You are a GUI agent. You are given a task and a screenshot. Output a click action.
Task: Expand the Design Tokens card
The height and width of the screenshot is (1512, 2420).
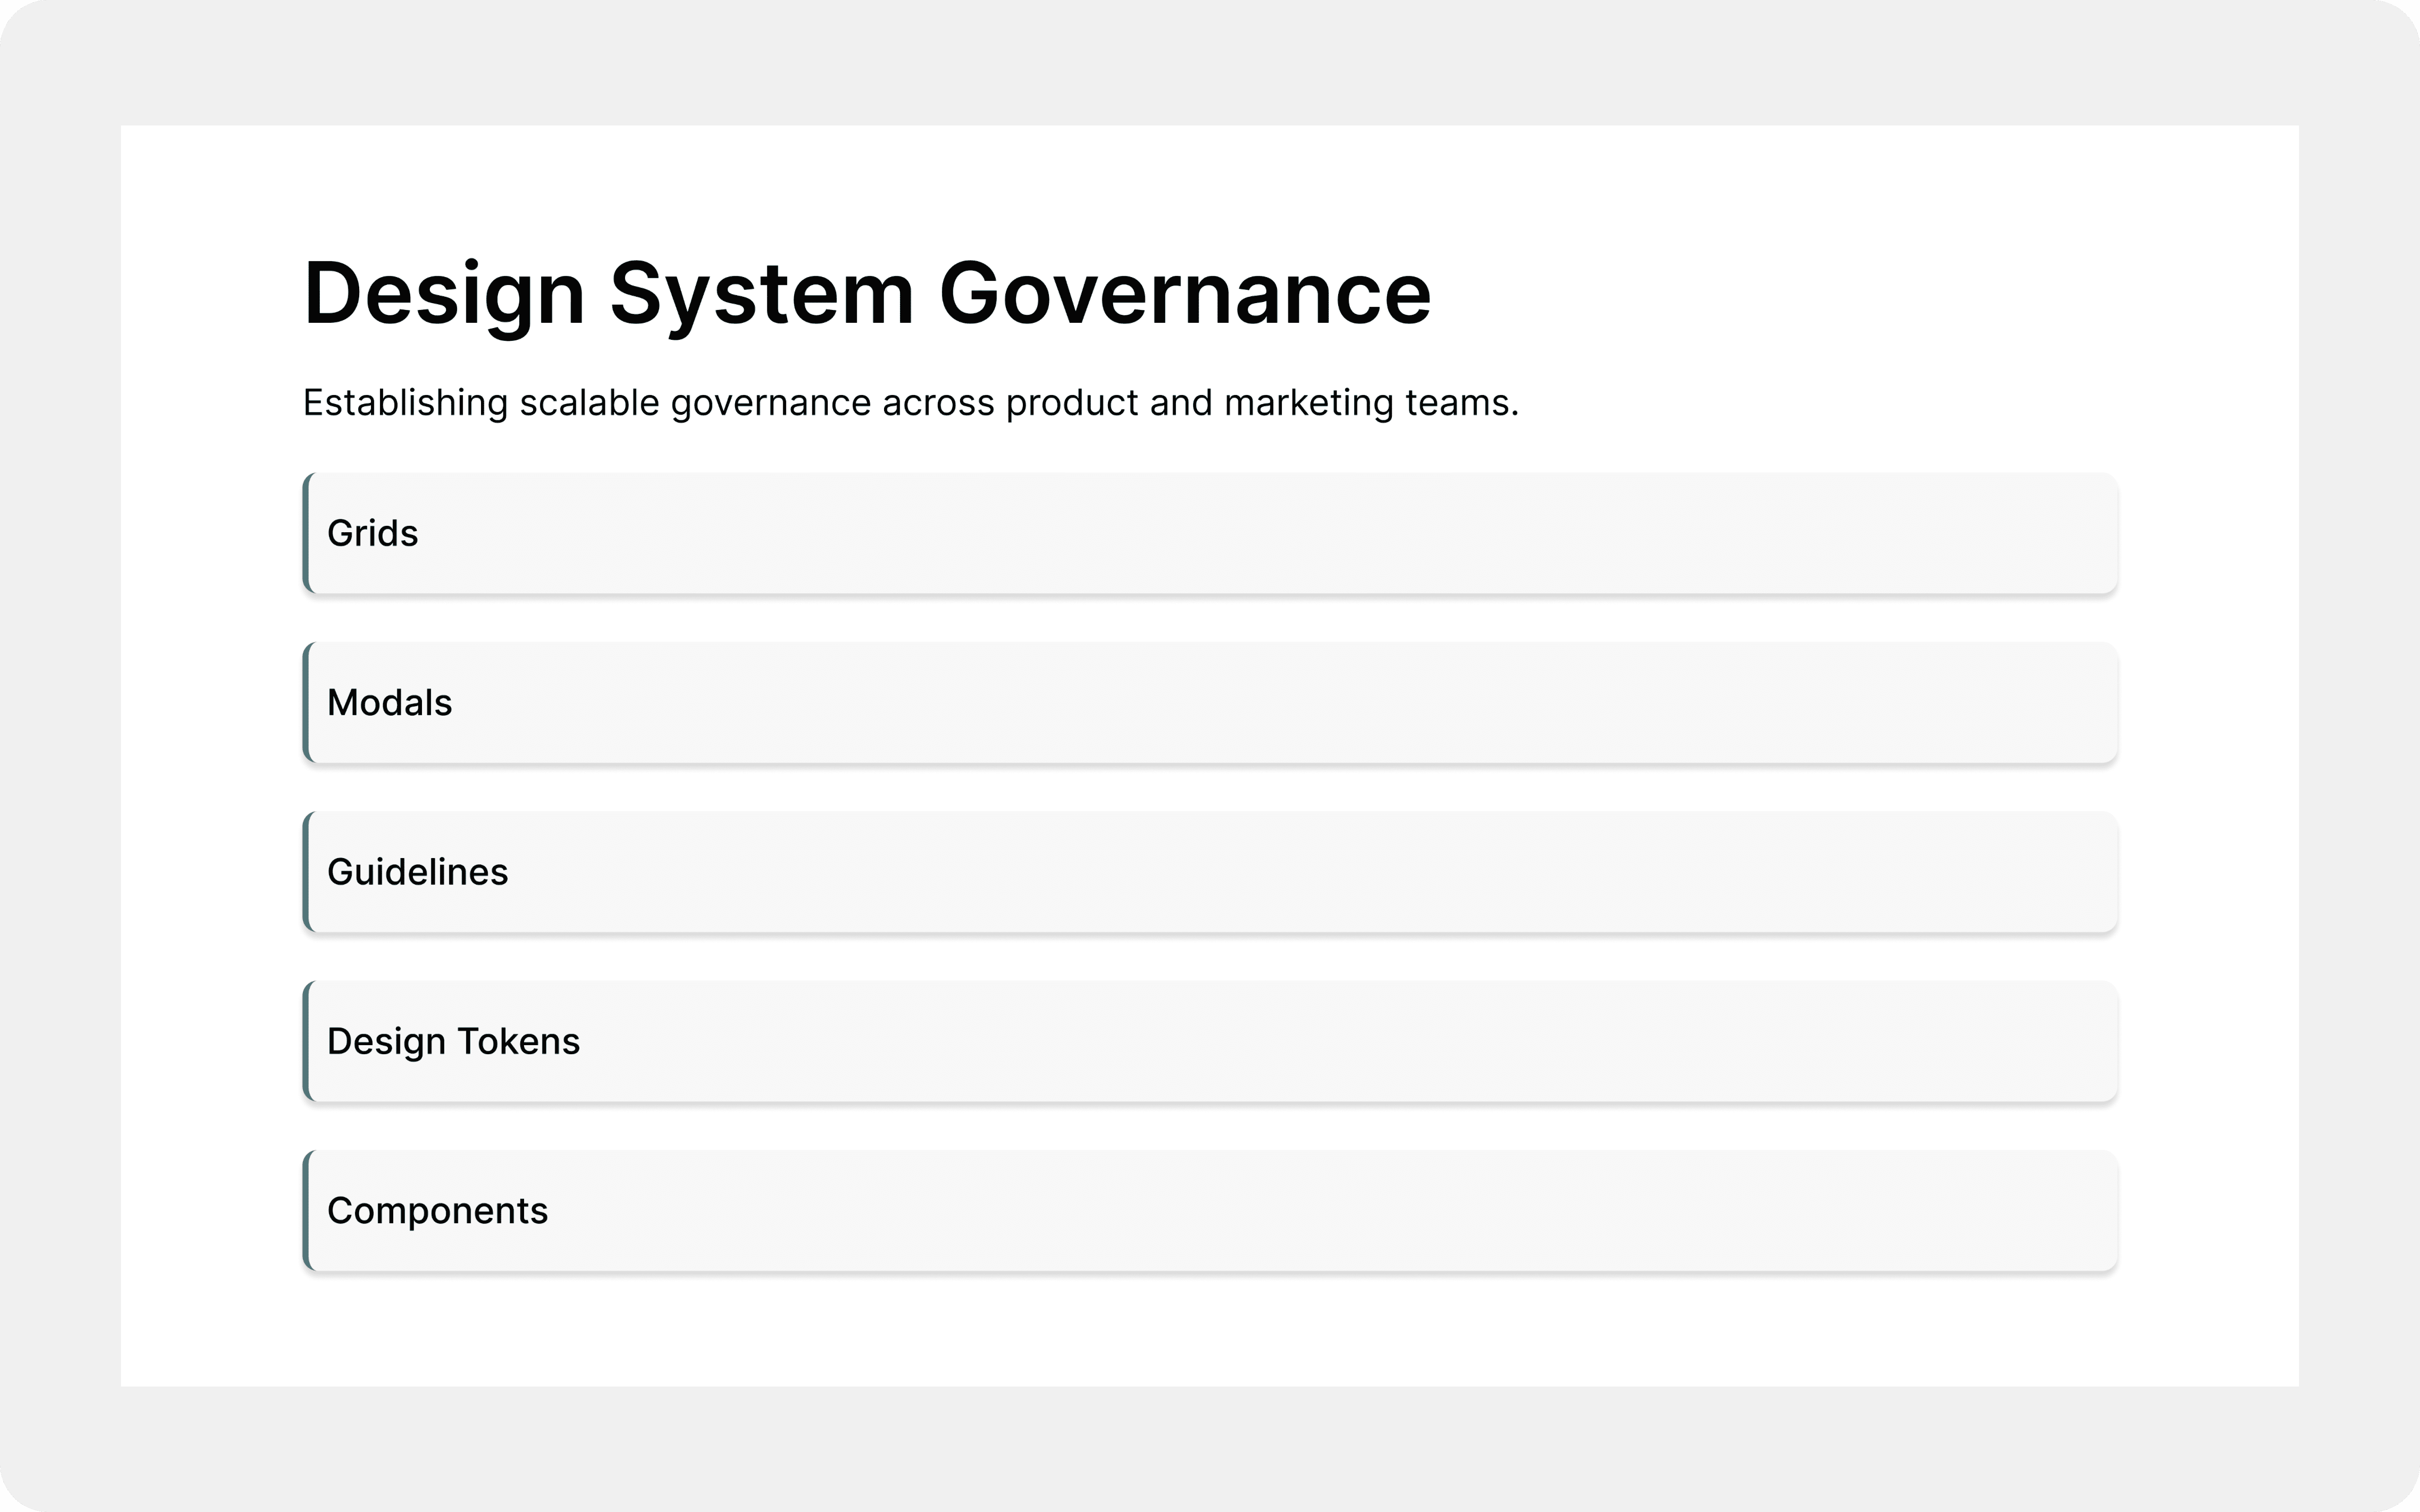[1210, 1042]
